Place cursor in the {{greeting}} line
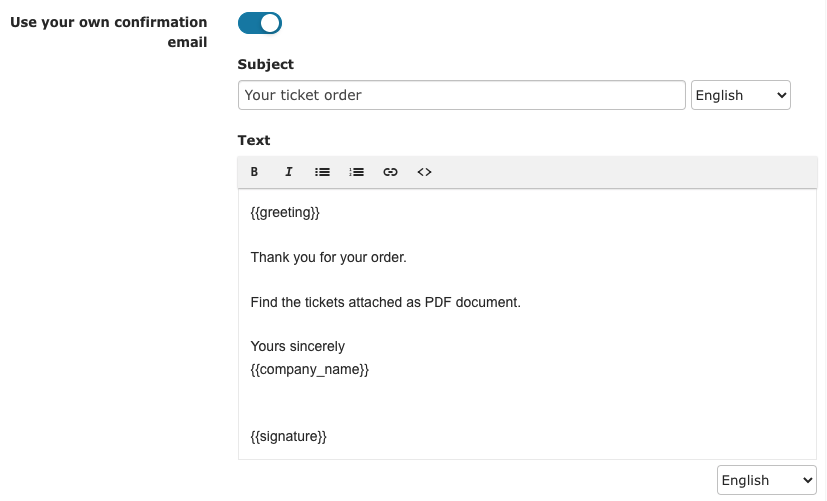This screenshot has height=501, width=827. point(285,213)
